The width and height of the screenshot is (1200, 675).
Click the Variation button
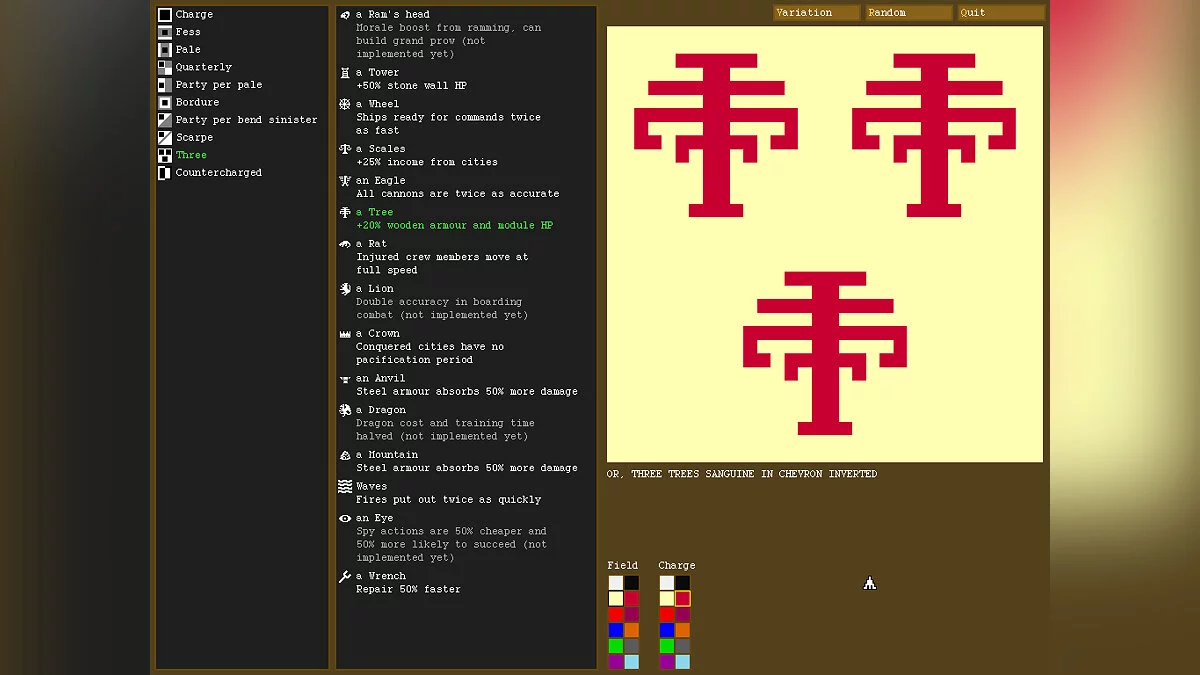click(816, 13)
